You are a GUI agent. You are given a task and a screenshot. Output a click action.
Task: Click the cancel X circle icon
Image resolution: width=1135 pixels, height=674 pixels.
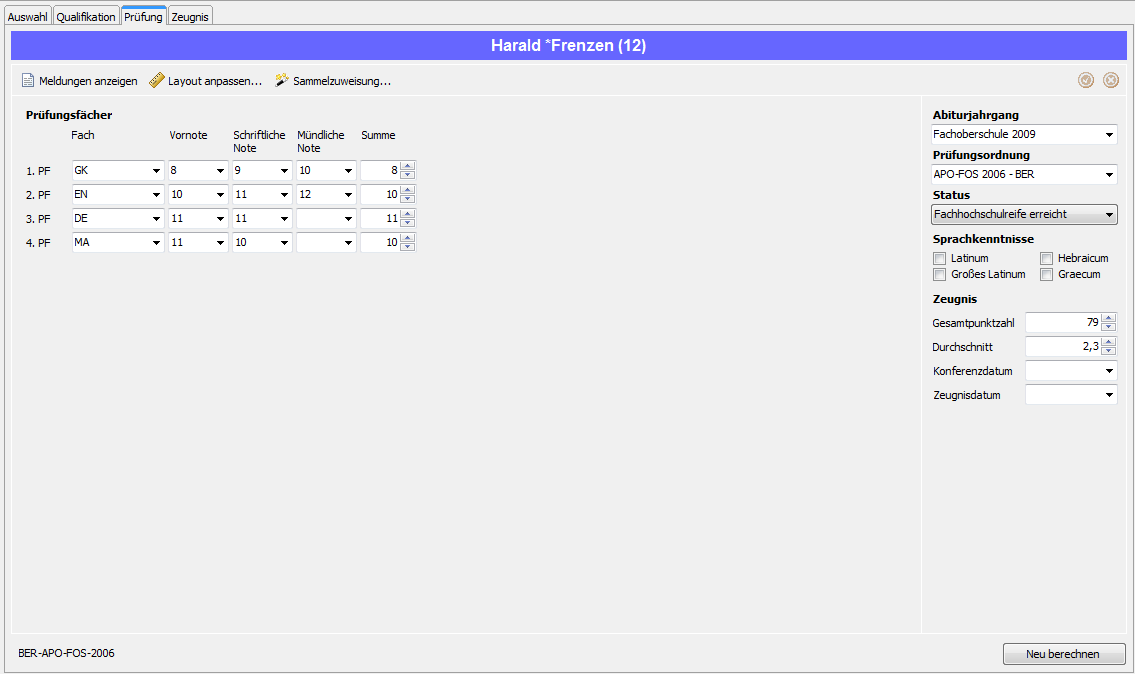(x=1110, y=80)
